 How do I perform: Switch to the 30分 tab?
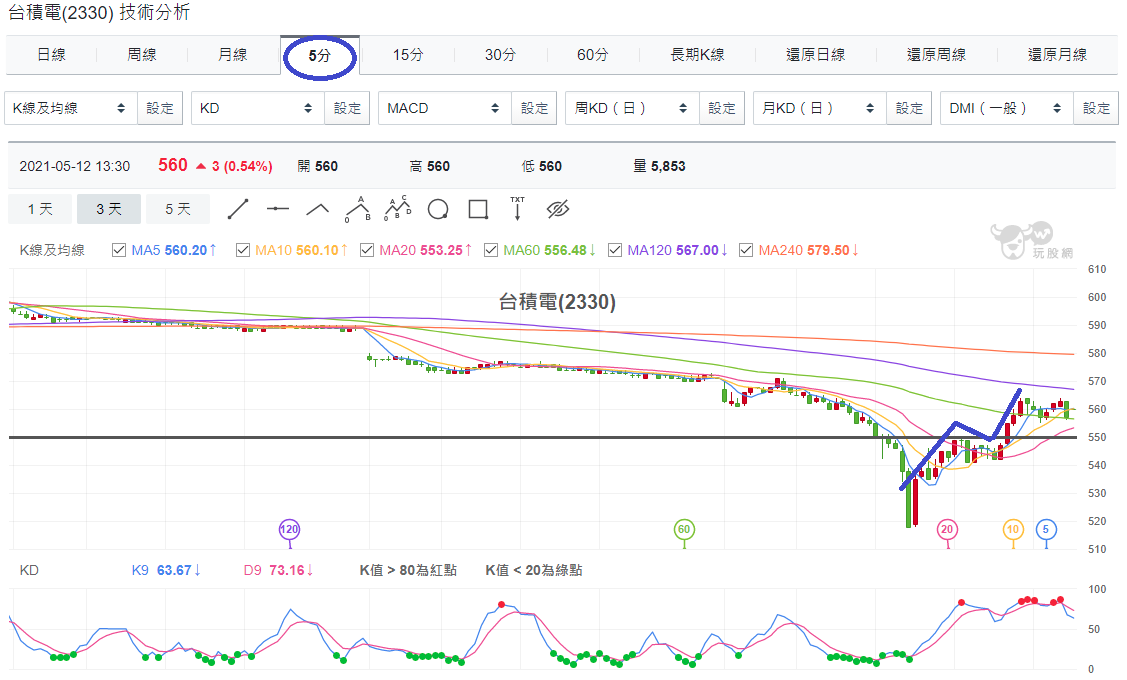[500, 55]
